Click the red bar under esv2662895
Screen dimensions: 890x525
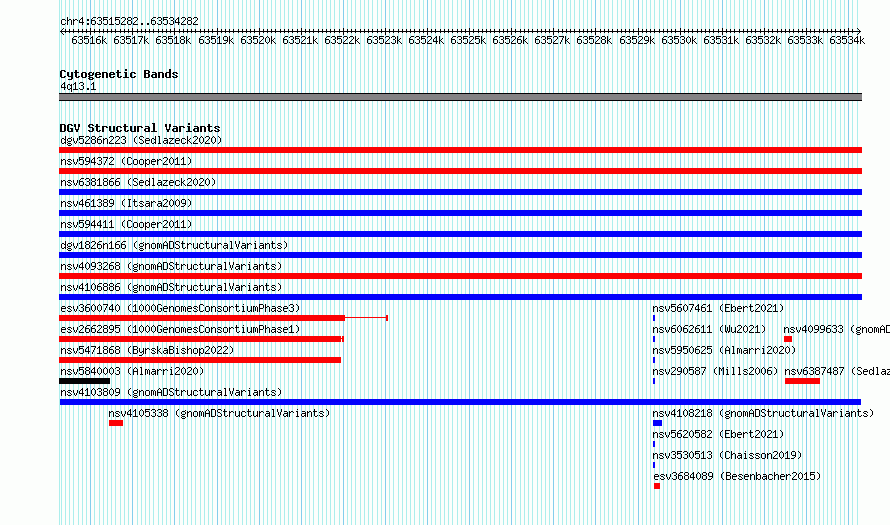[x=200, y=339]
